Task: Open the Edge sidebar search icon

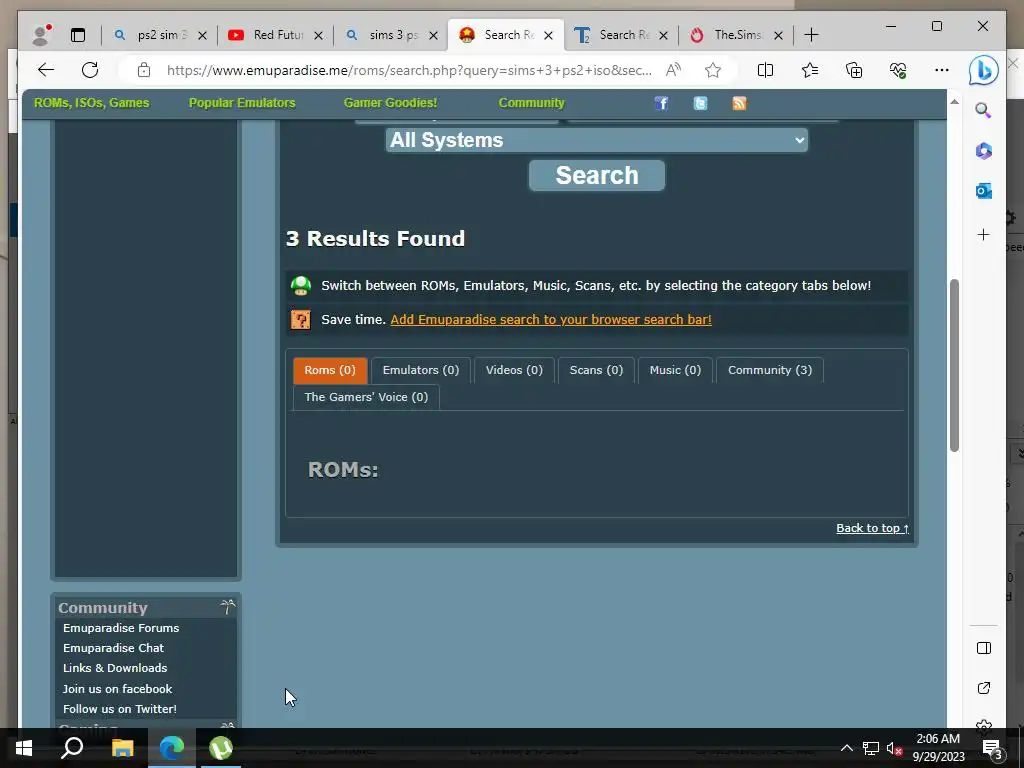Action: coord(984,110)
